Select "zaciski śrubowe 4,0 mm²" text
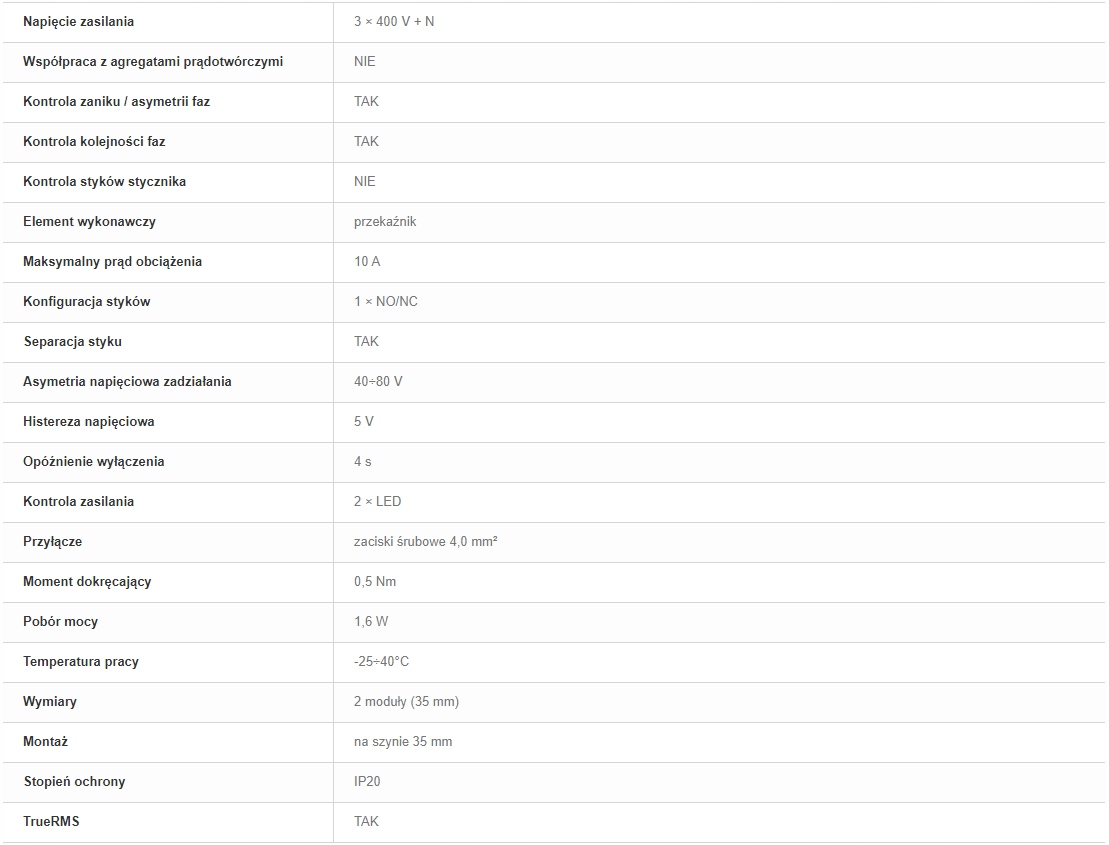The width and height of the screenshot is (1109, 845). pos(426,541)
